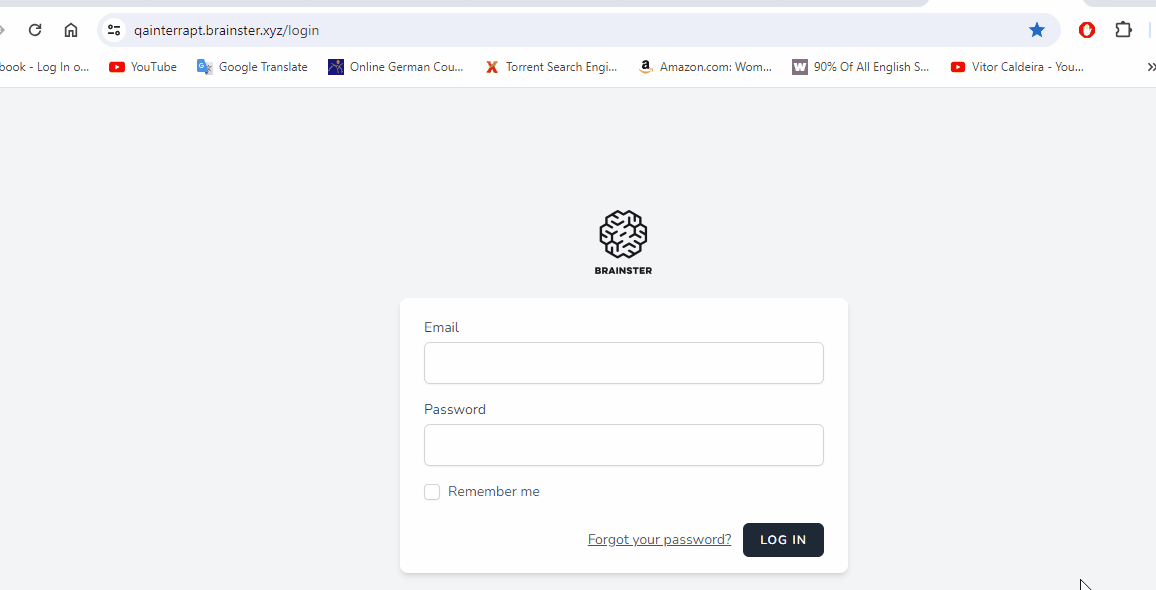Expand the hidden bookmarks overflow chevron
1156x590 pixels.
1150,67
